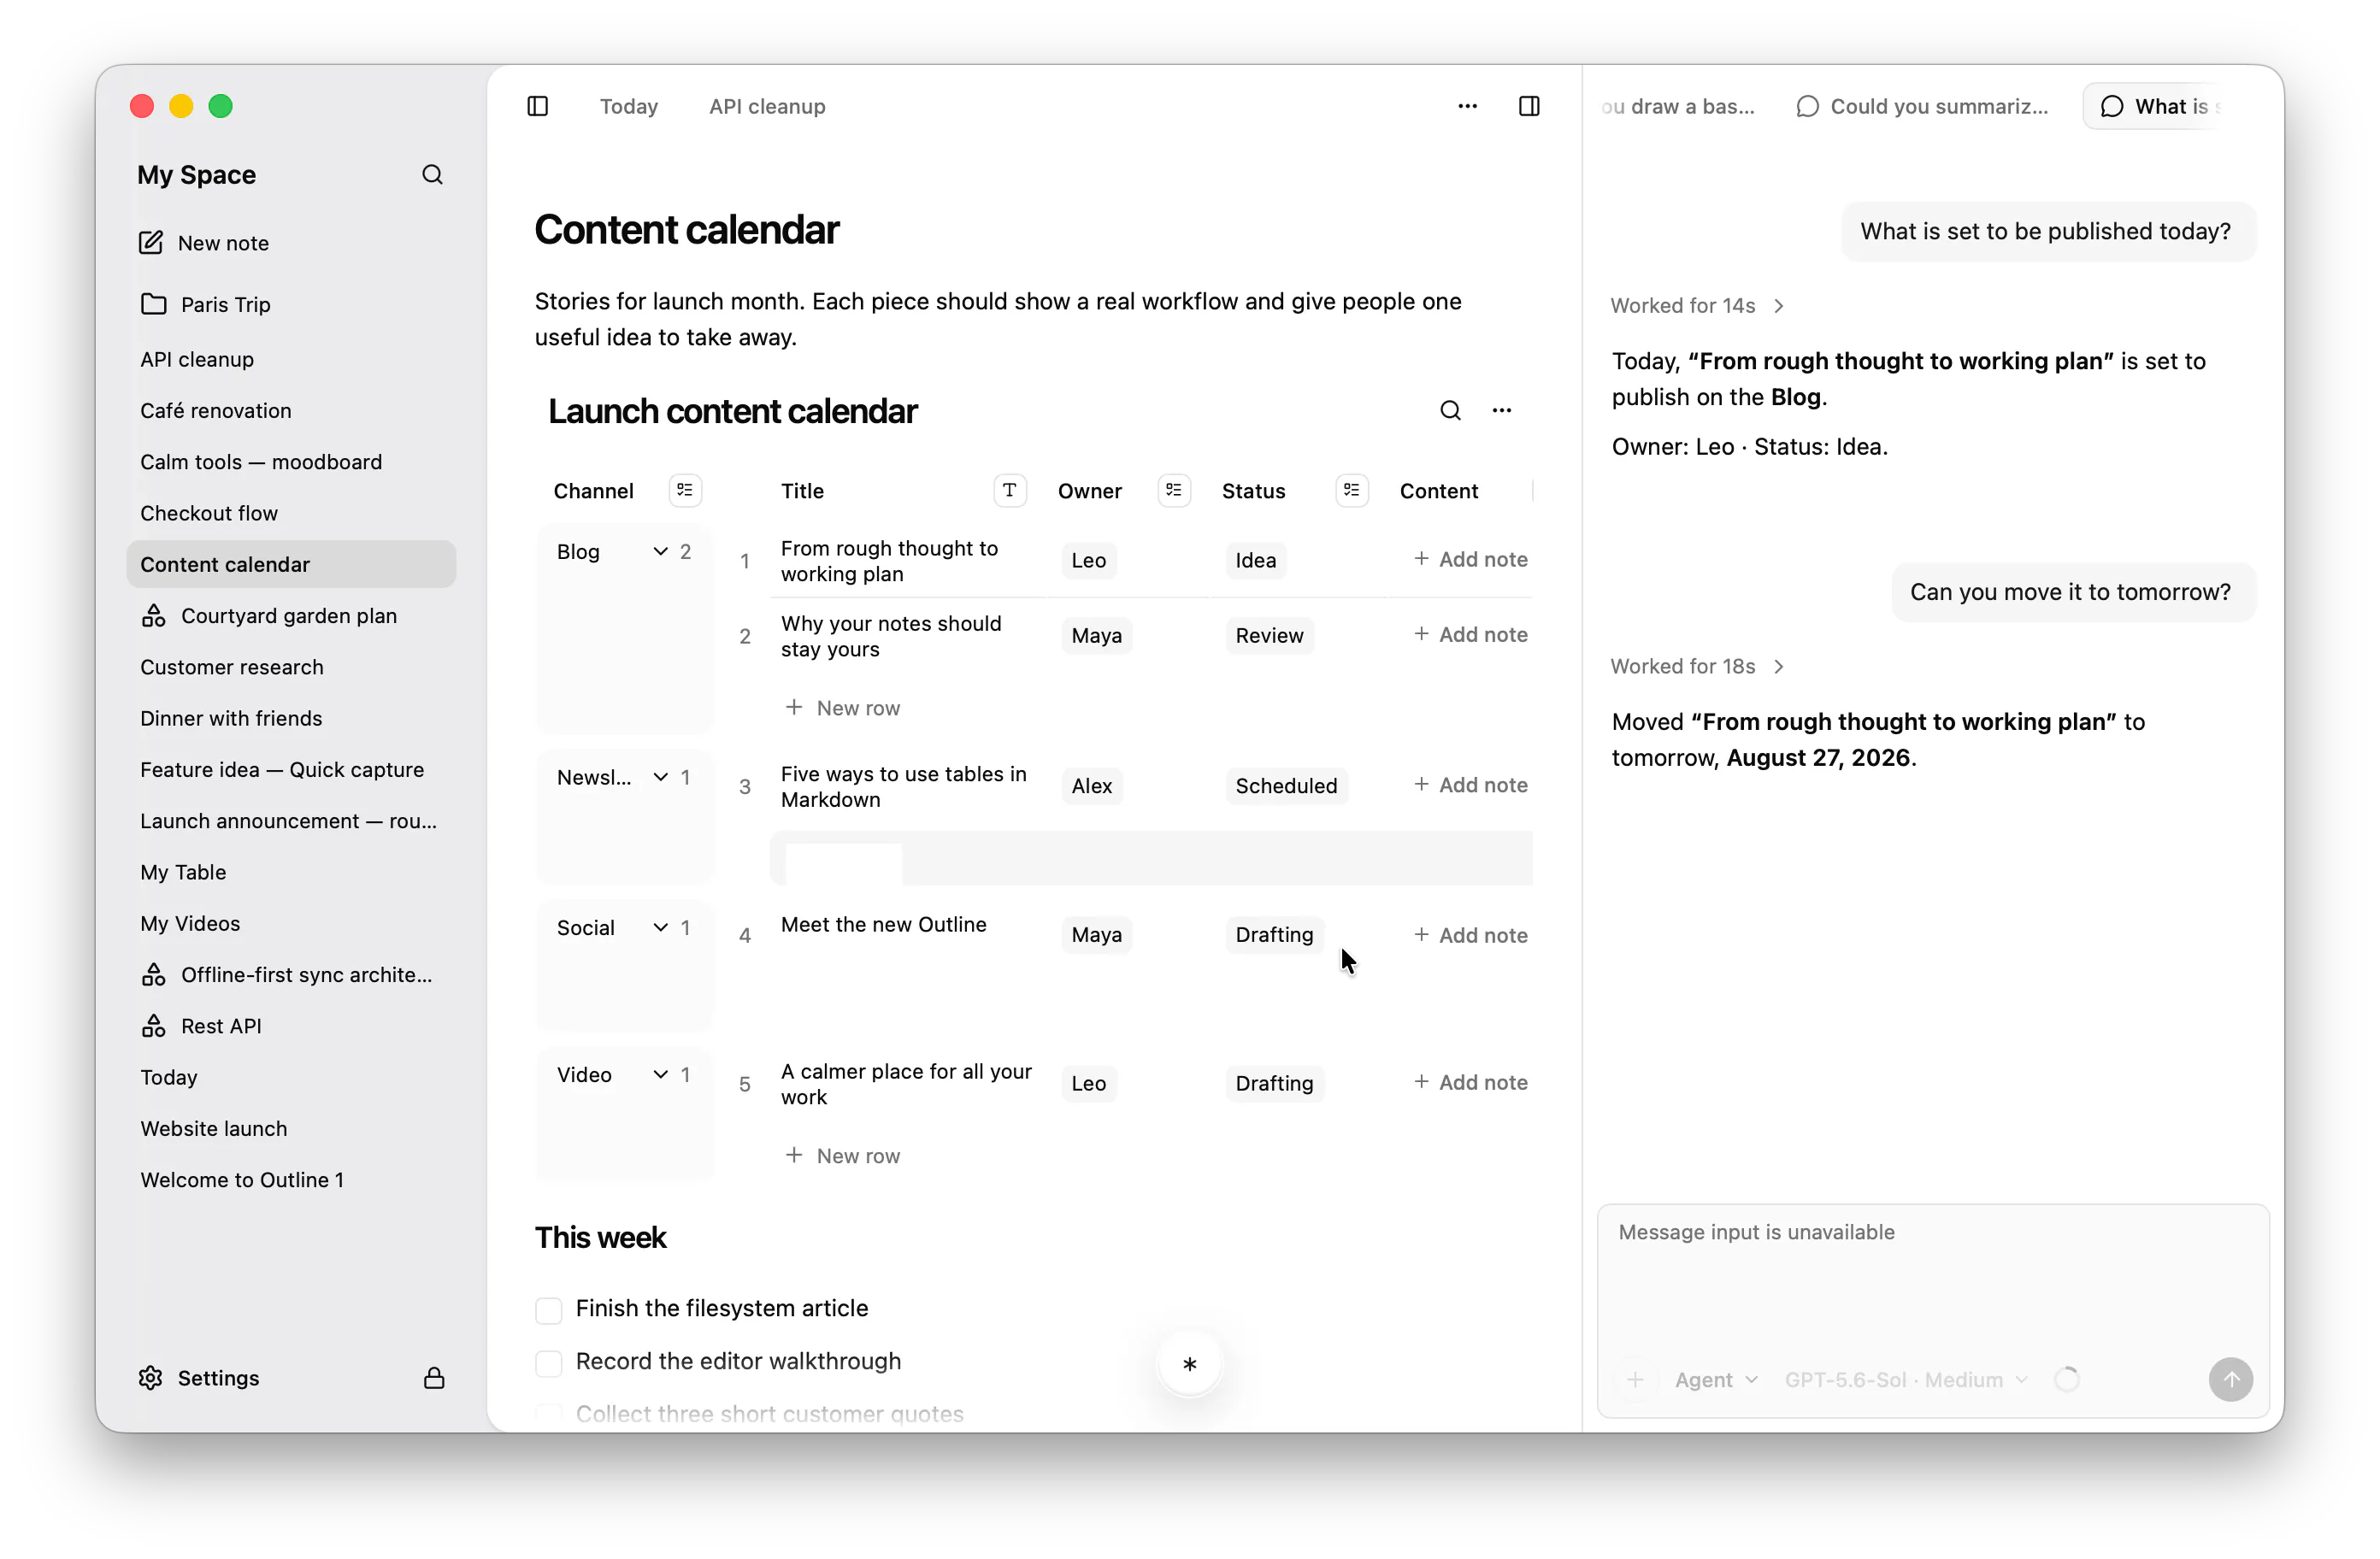The image size is (2380, 1559).
Task: Click the floating asterisk assistant button
Action: [x=1189, y=1363]
